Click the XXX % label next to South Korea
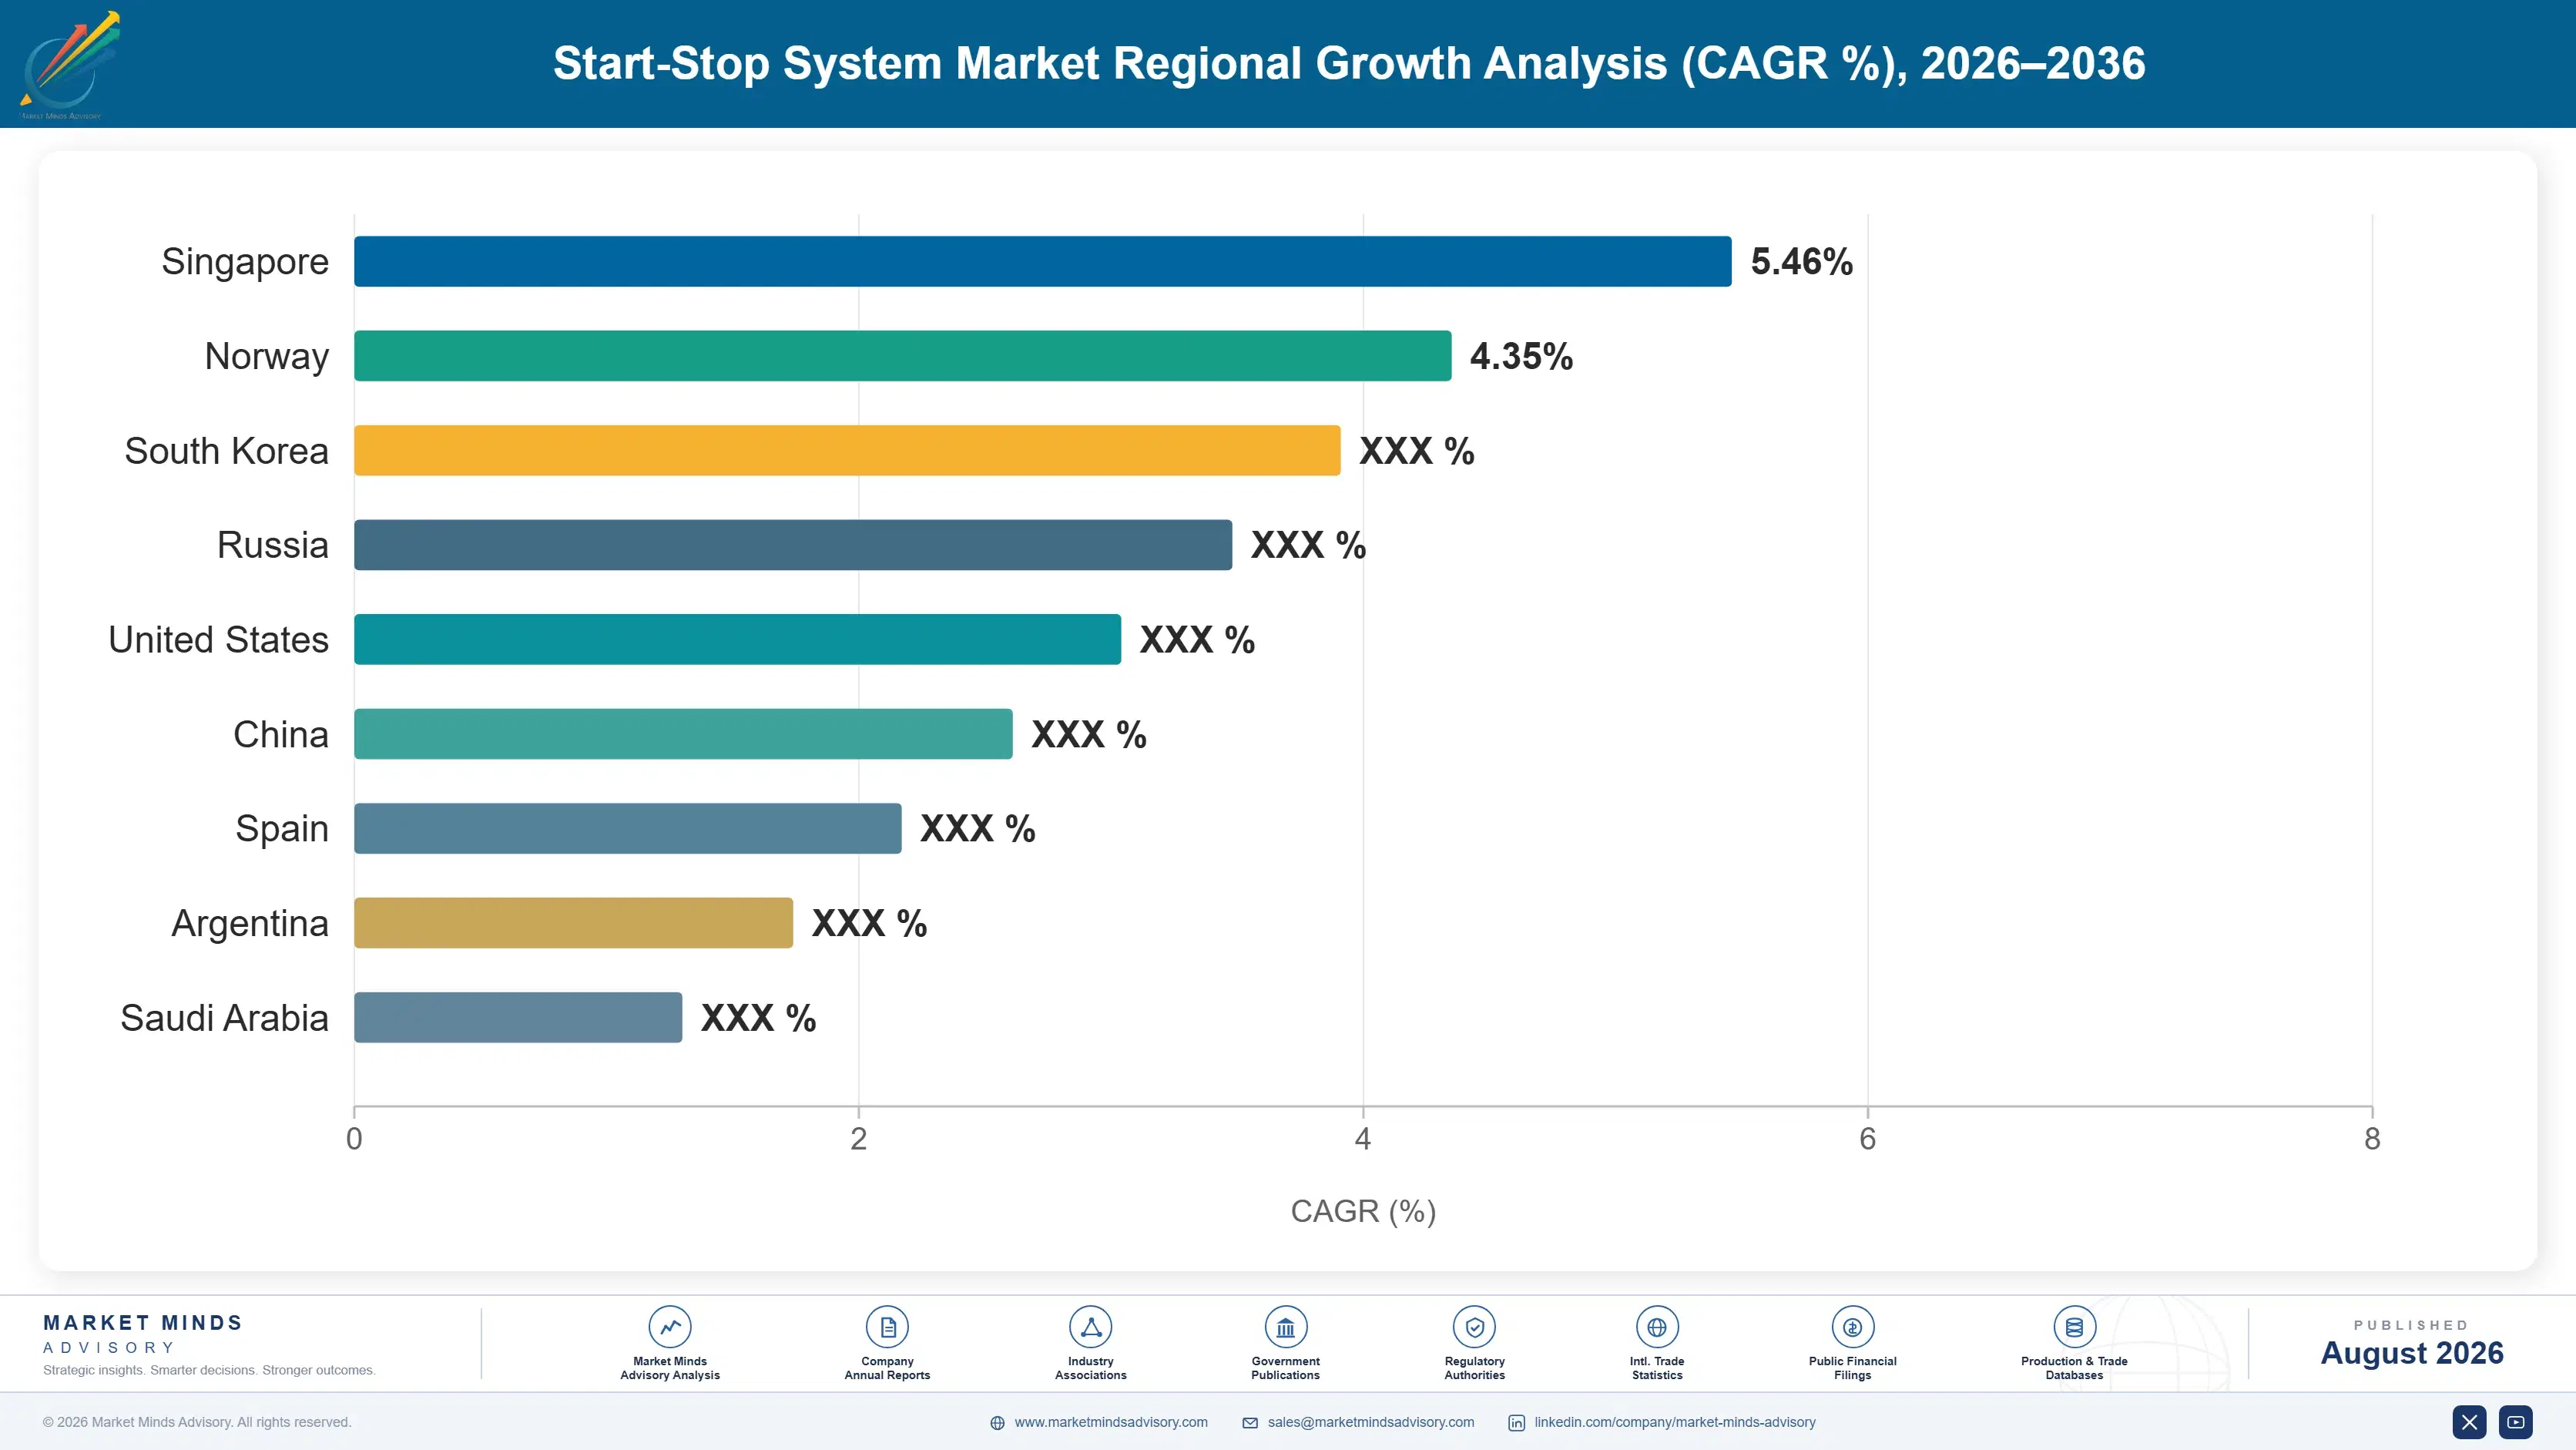This screenshot has width=2576, height=1450. pos(1417,451)
